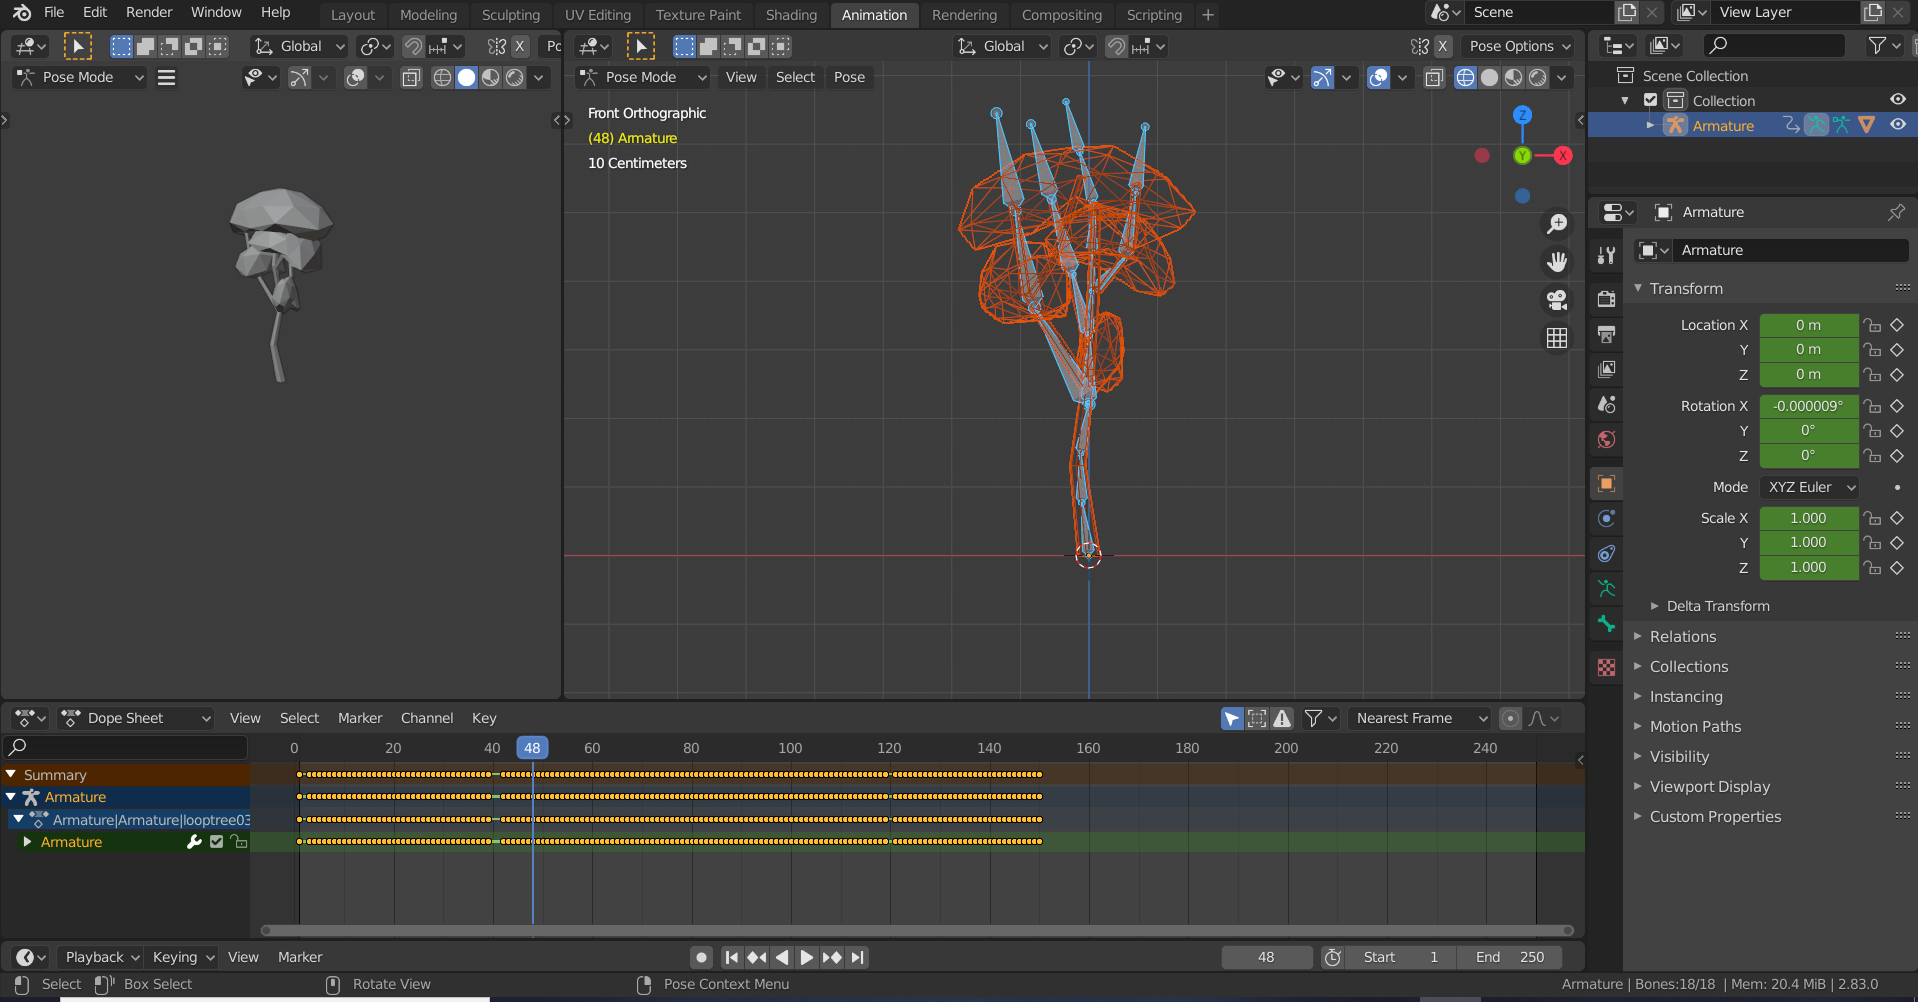Screen dimensions: 1918x1002
Task: Click the Location X value field
Action: click(1808, 325)
